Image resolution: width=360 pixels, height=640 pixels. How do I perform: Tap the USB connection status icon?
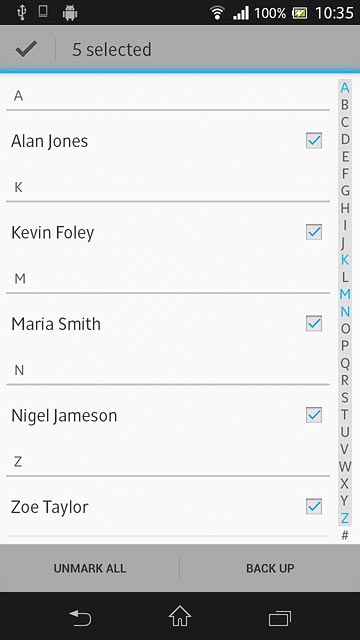tap(22, 13)
